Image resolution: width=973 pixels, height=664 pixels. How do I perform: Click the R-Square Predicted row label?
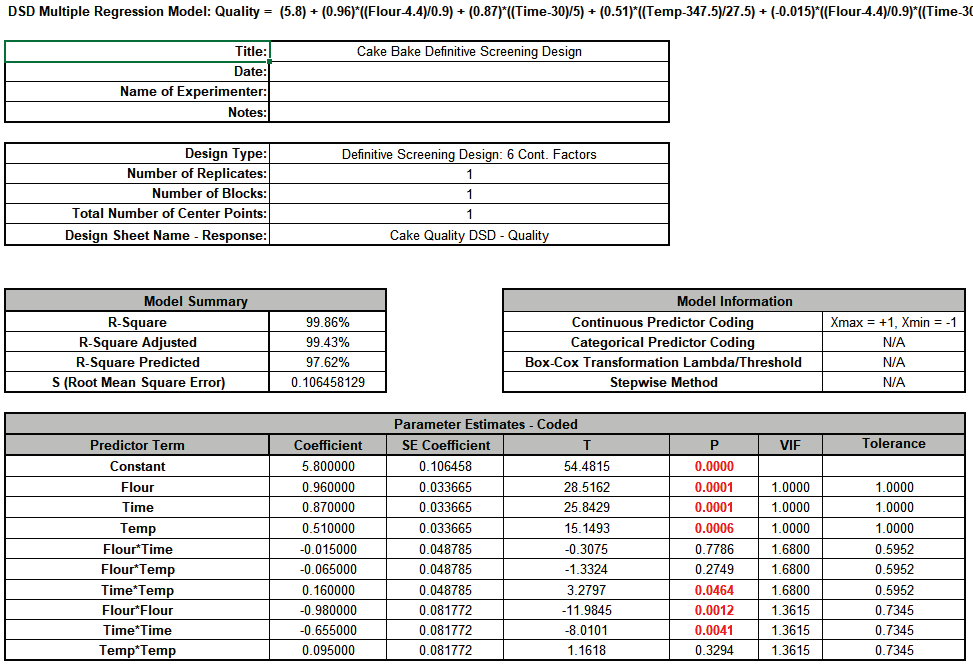point(136,362)
